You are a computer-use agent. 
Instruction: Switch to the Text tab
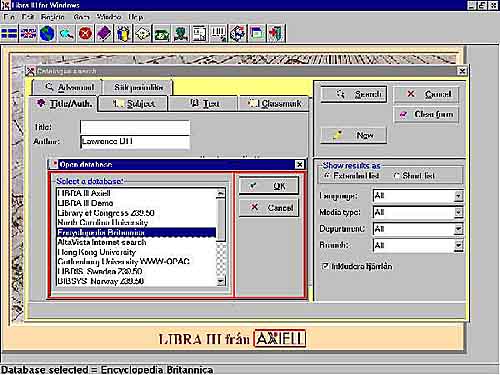204,104
